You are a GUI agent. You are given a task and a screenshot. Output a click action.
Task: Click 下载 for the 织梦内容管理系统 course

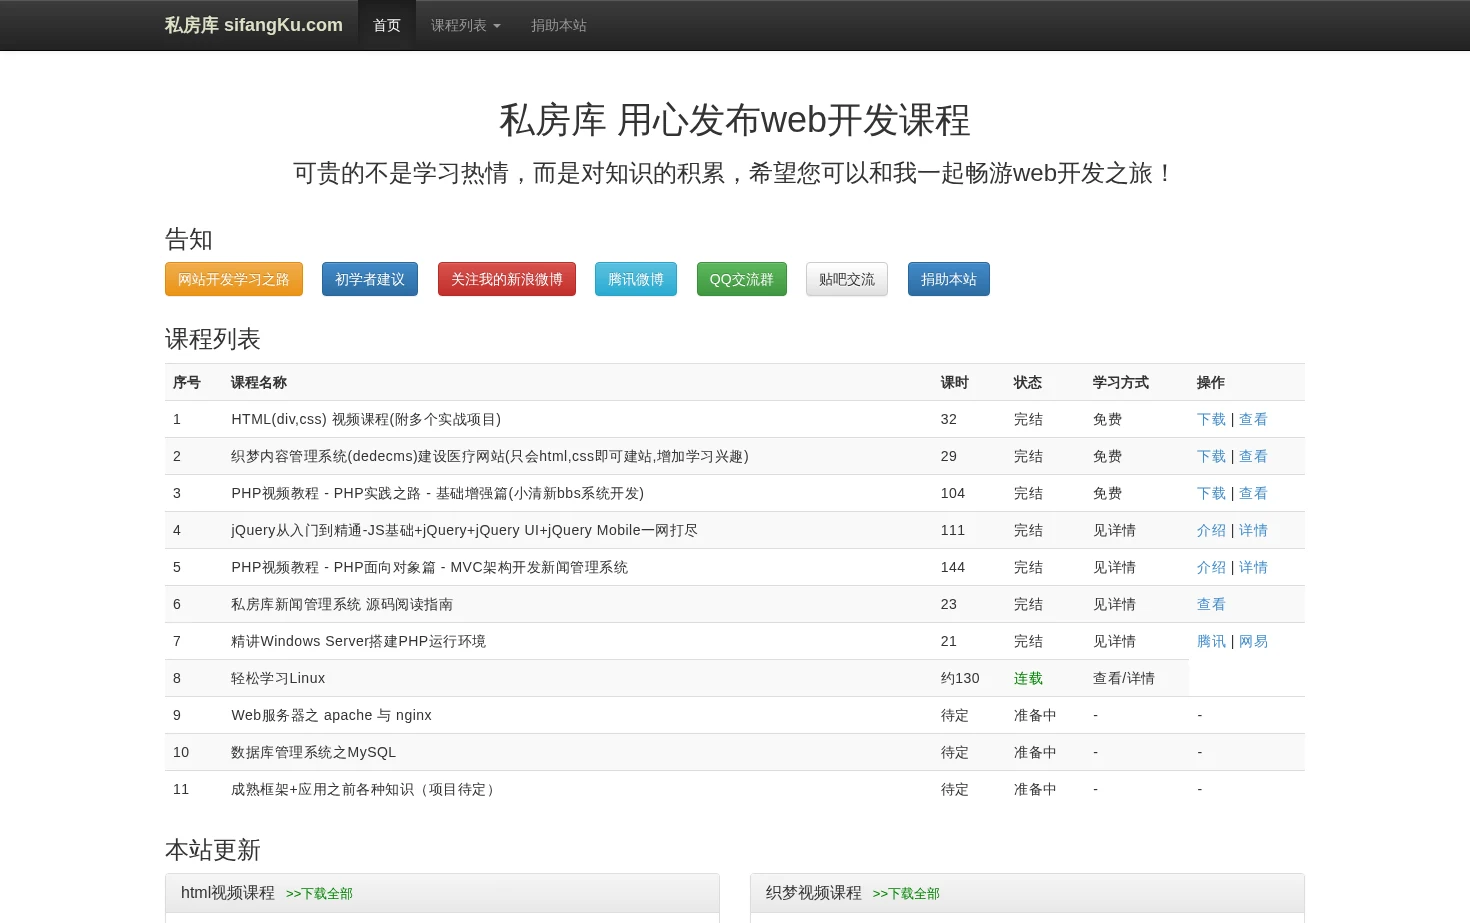tap(1211, 456)
